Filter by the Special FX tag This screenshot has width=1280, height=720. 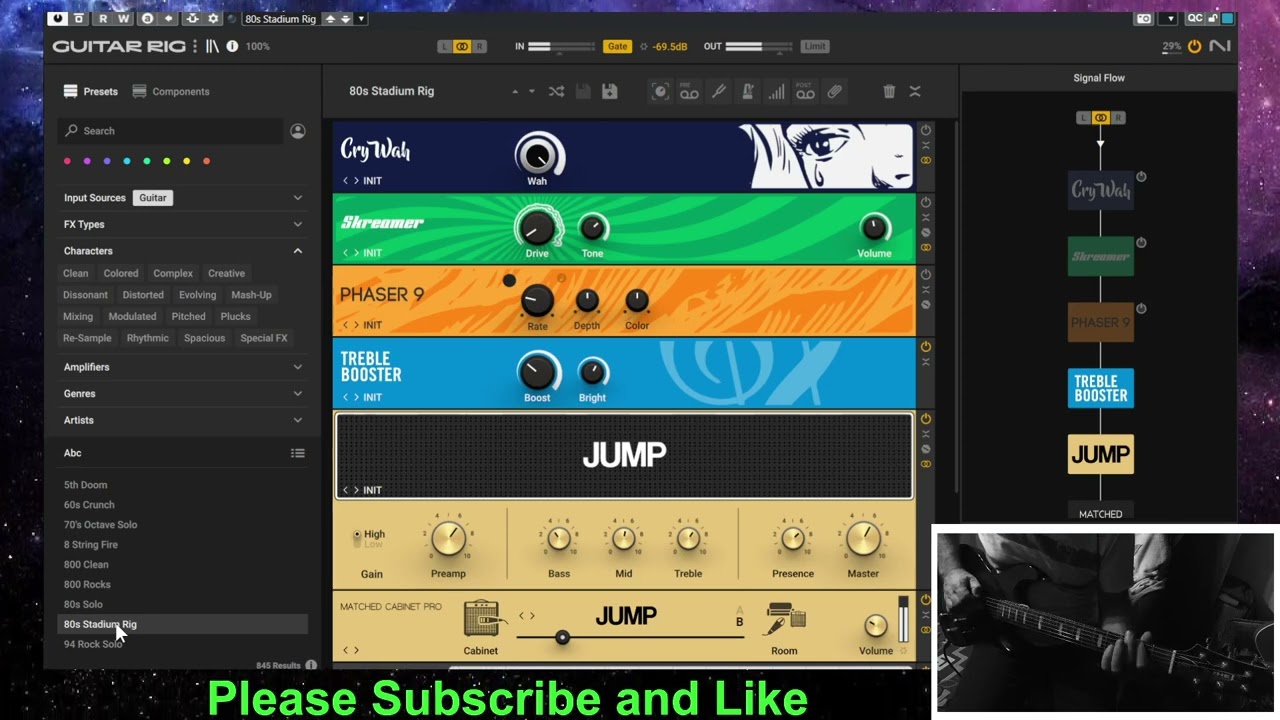pos(264,338)
